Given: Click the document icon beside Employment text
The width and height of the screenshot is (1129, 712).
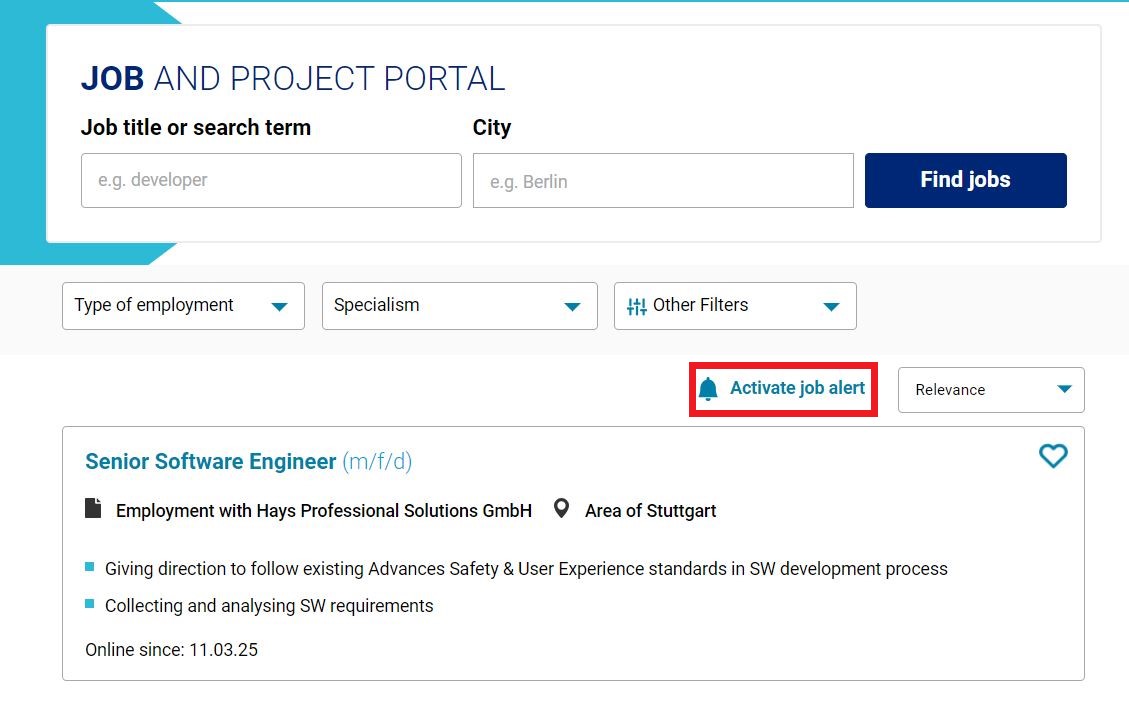Looking at the screenshot, I should (x=93, y=509).
